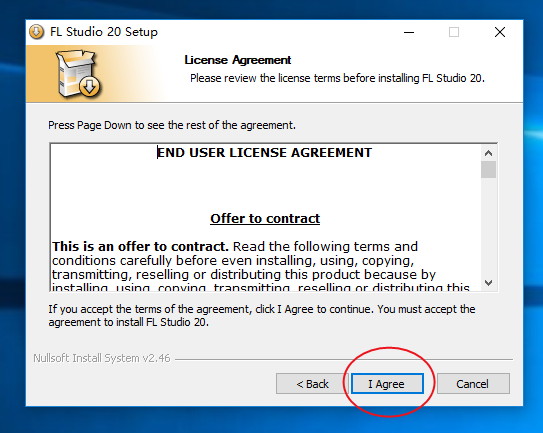Click the I Agree button
Image resolution: width=543 pixels, height=433 pixels.
pos(387,383)
